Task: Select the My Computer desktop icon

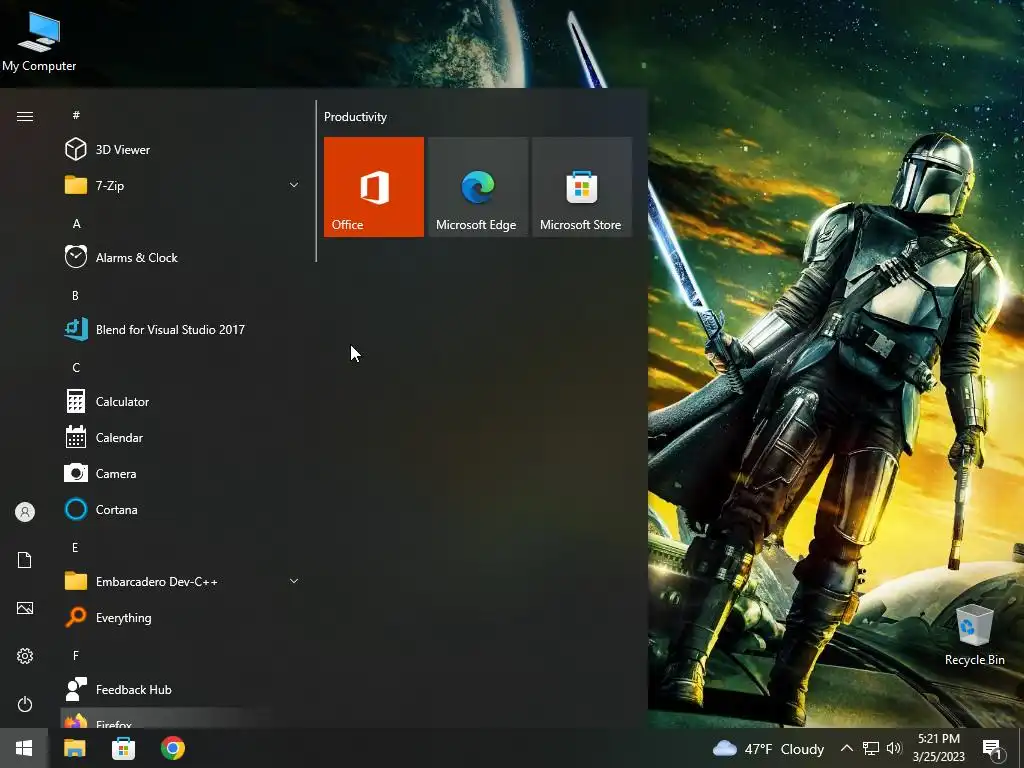Action: tap(39, 40)
